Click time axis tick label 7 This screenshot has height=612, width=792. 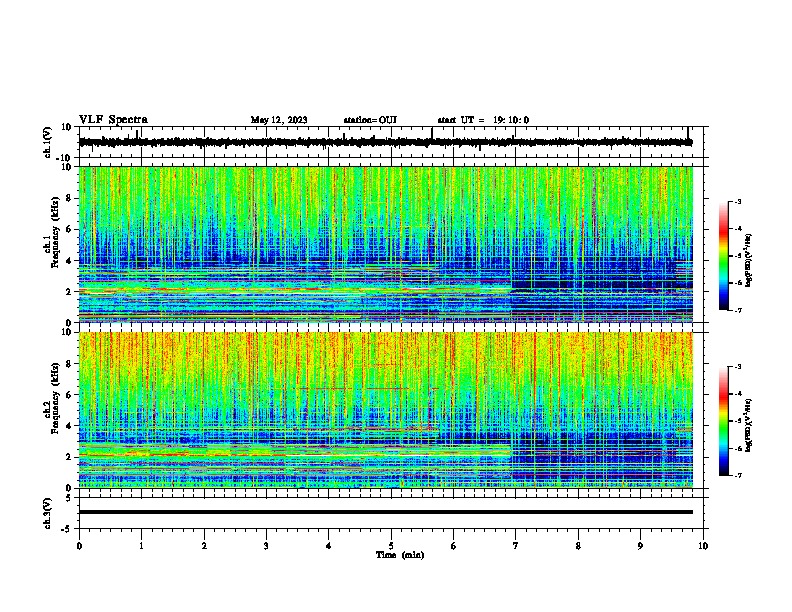click(516, 546)
